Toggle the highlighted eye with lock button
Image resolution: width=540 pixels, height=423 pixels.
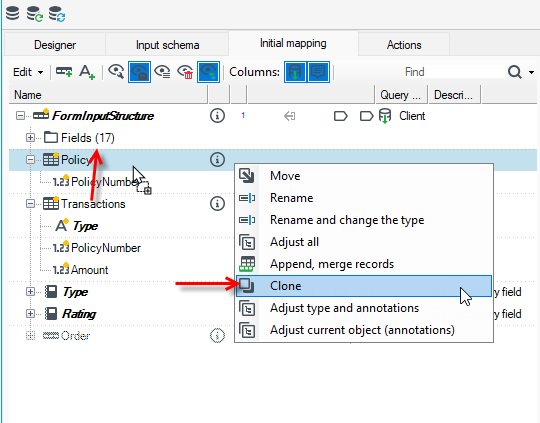[x=139, y=72]
